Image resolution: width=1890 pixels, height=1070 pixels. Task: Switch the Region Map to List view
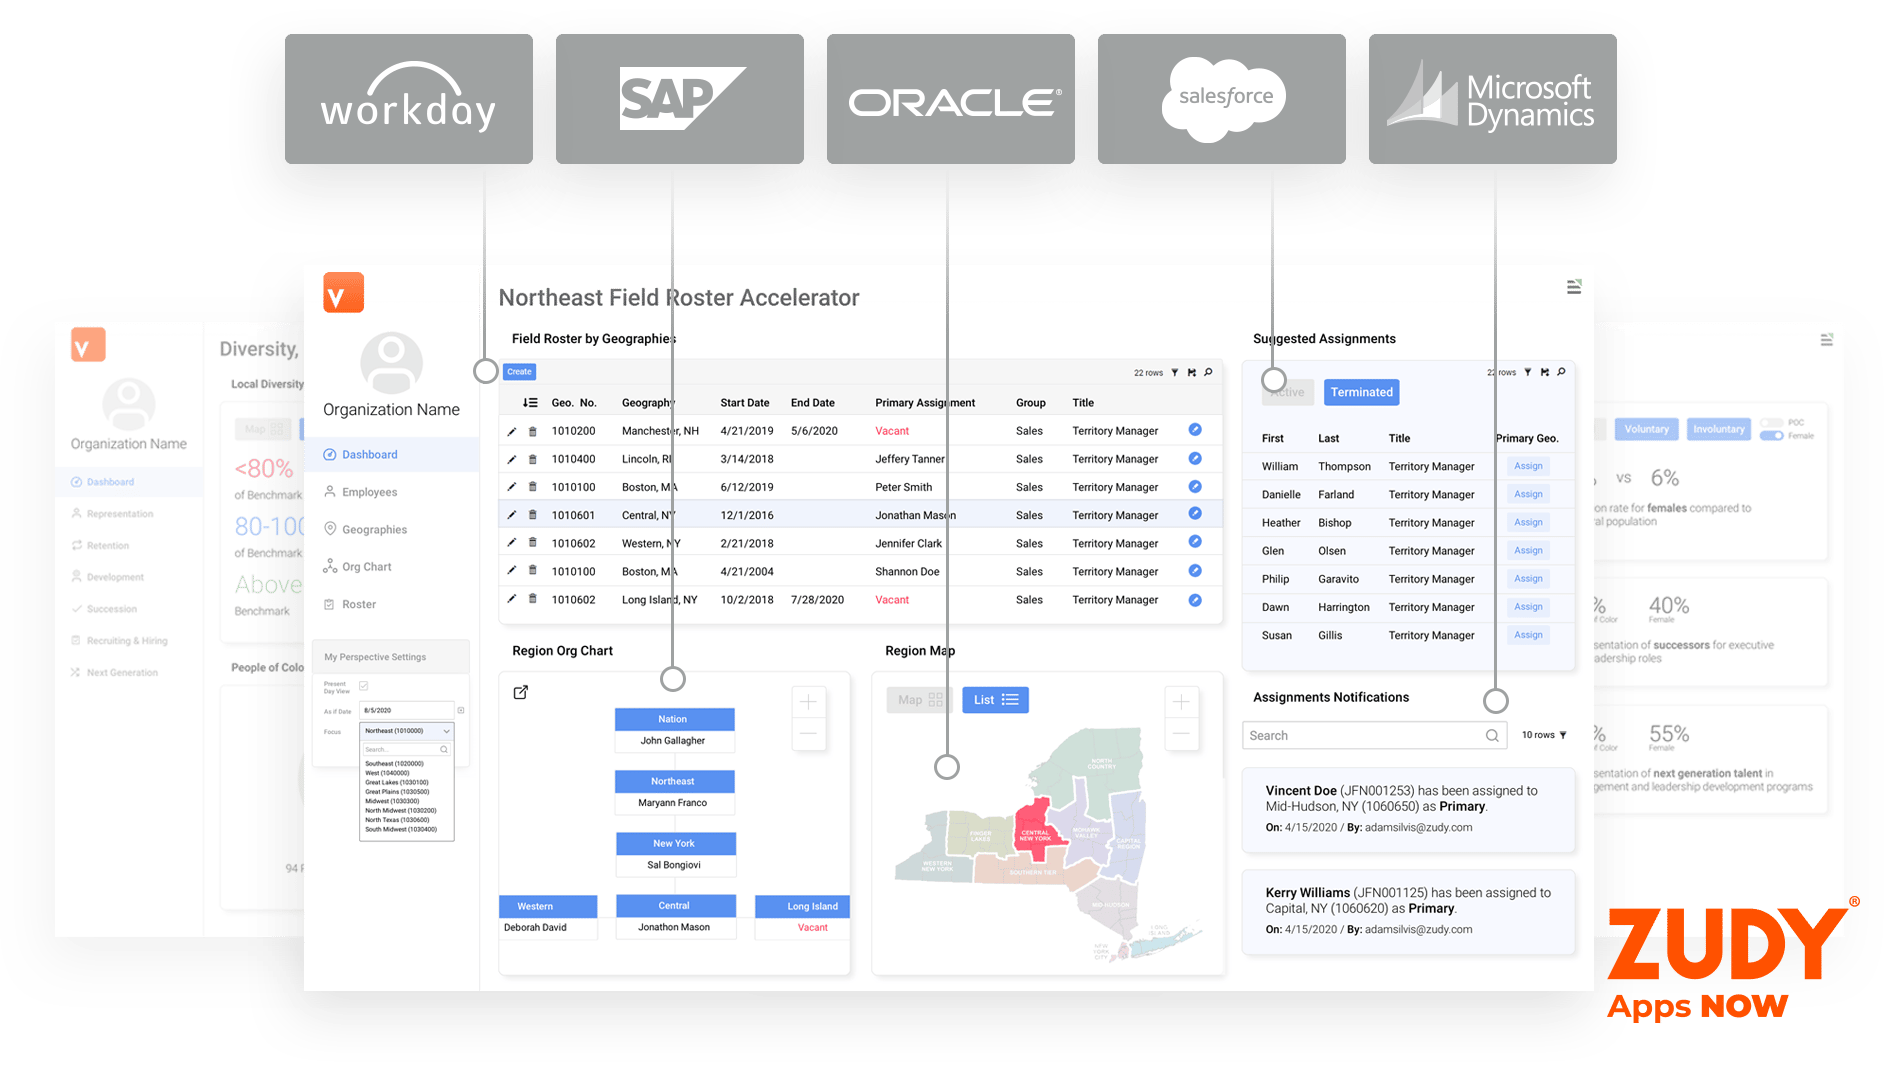(995, 700)
